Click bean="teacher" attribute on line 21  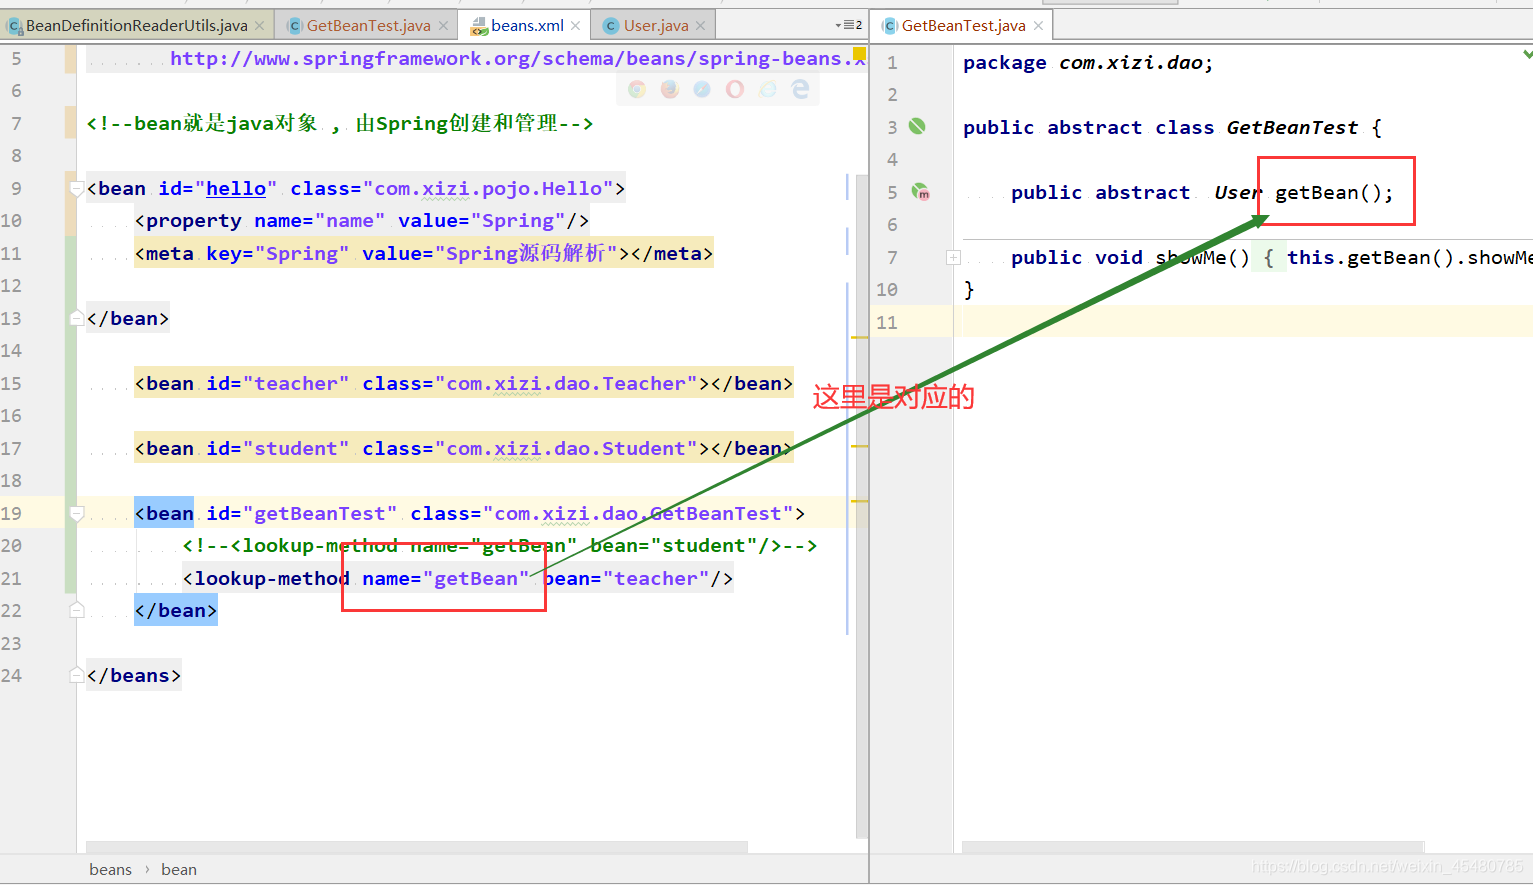(626, 578)
